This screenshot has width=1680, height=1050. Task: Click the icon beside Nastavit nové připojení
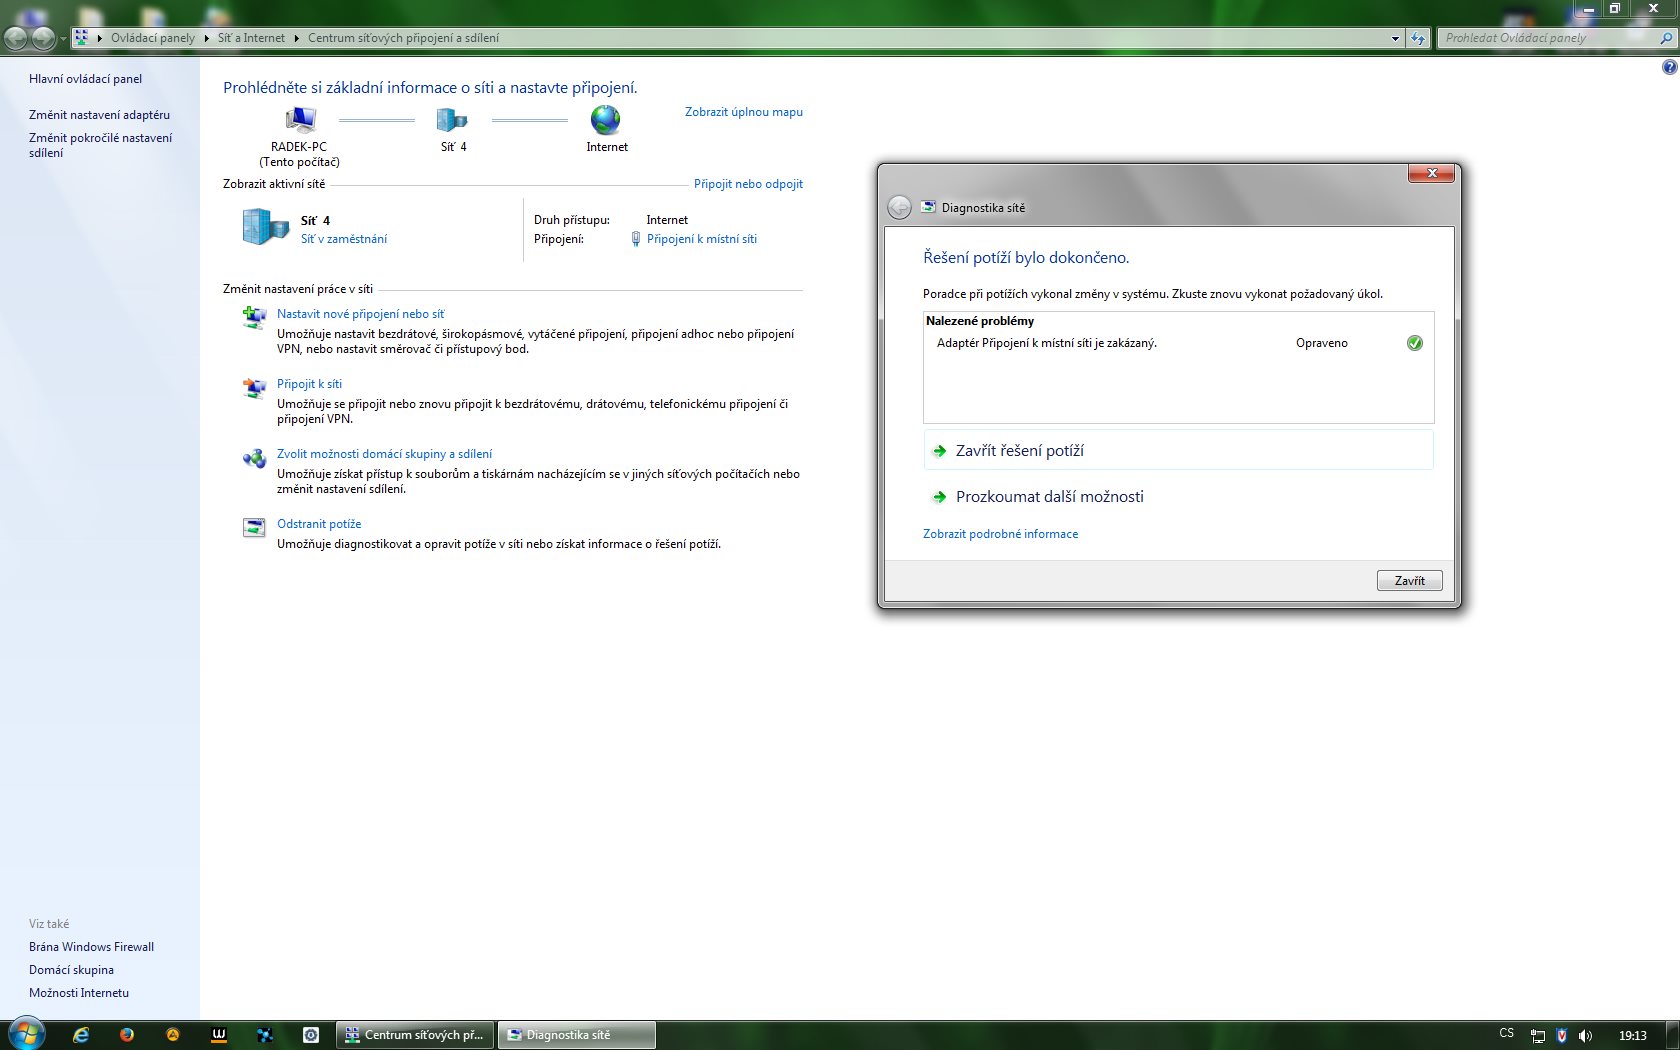(254, 317)
